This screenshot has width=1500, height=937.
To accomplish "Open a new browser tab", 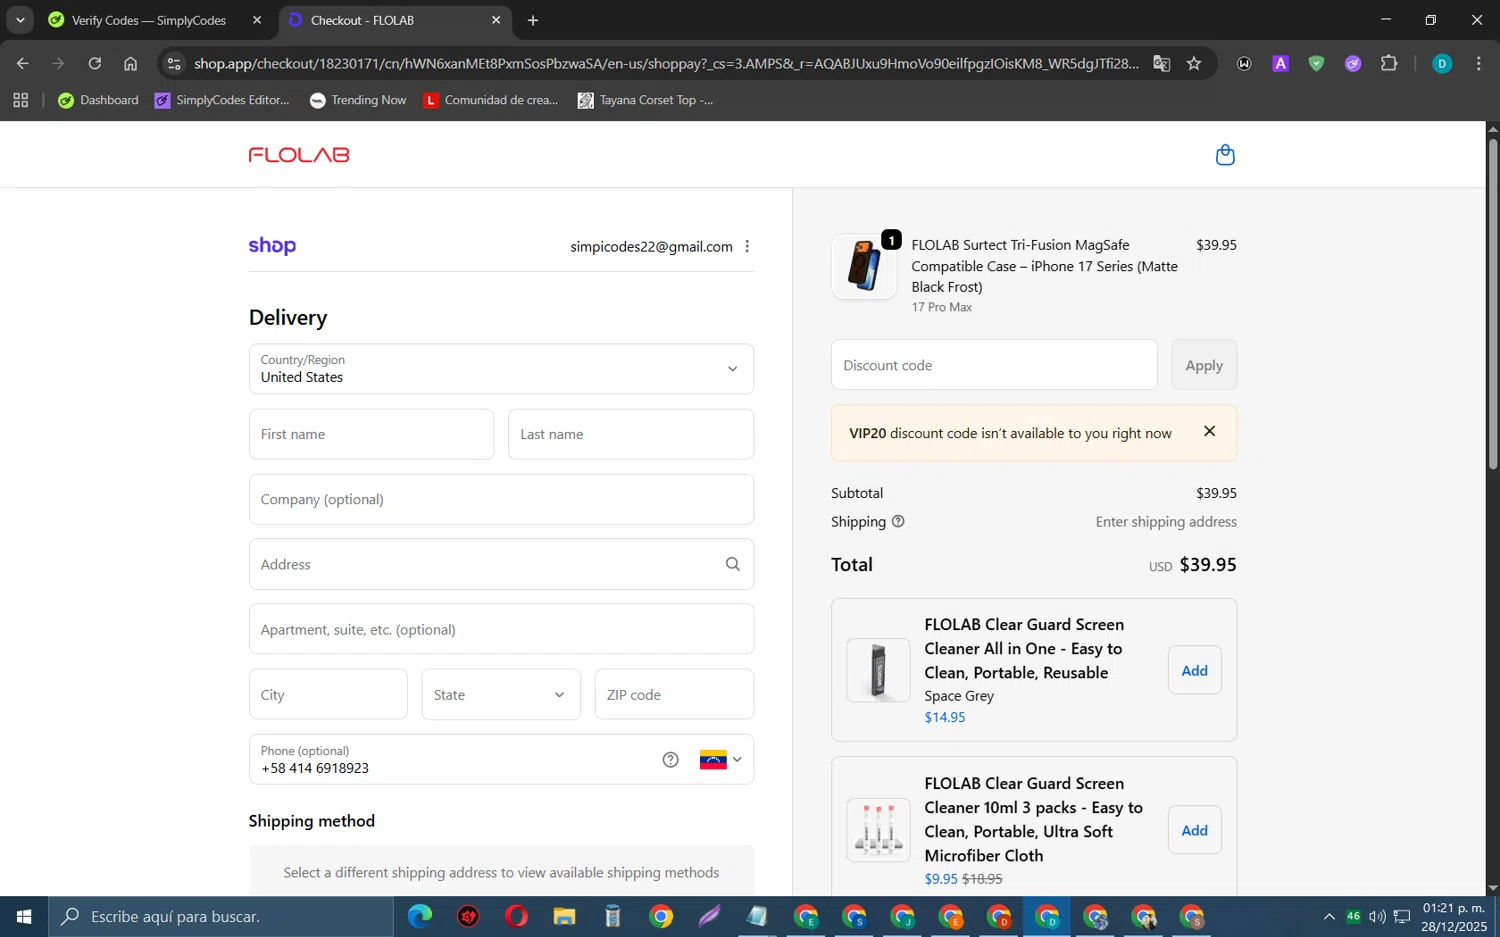I will click(x=533, y=20).
